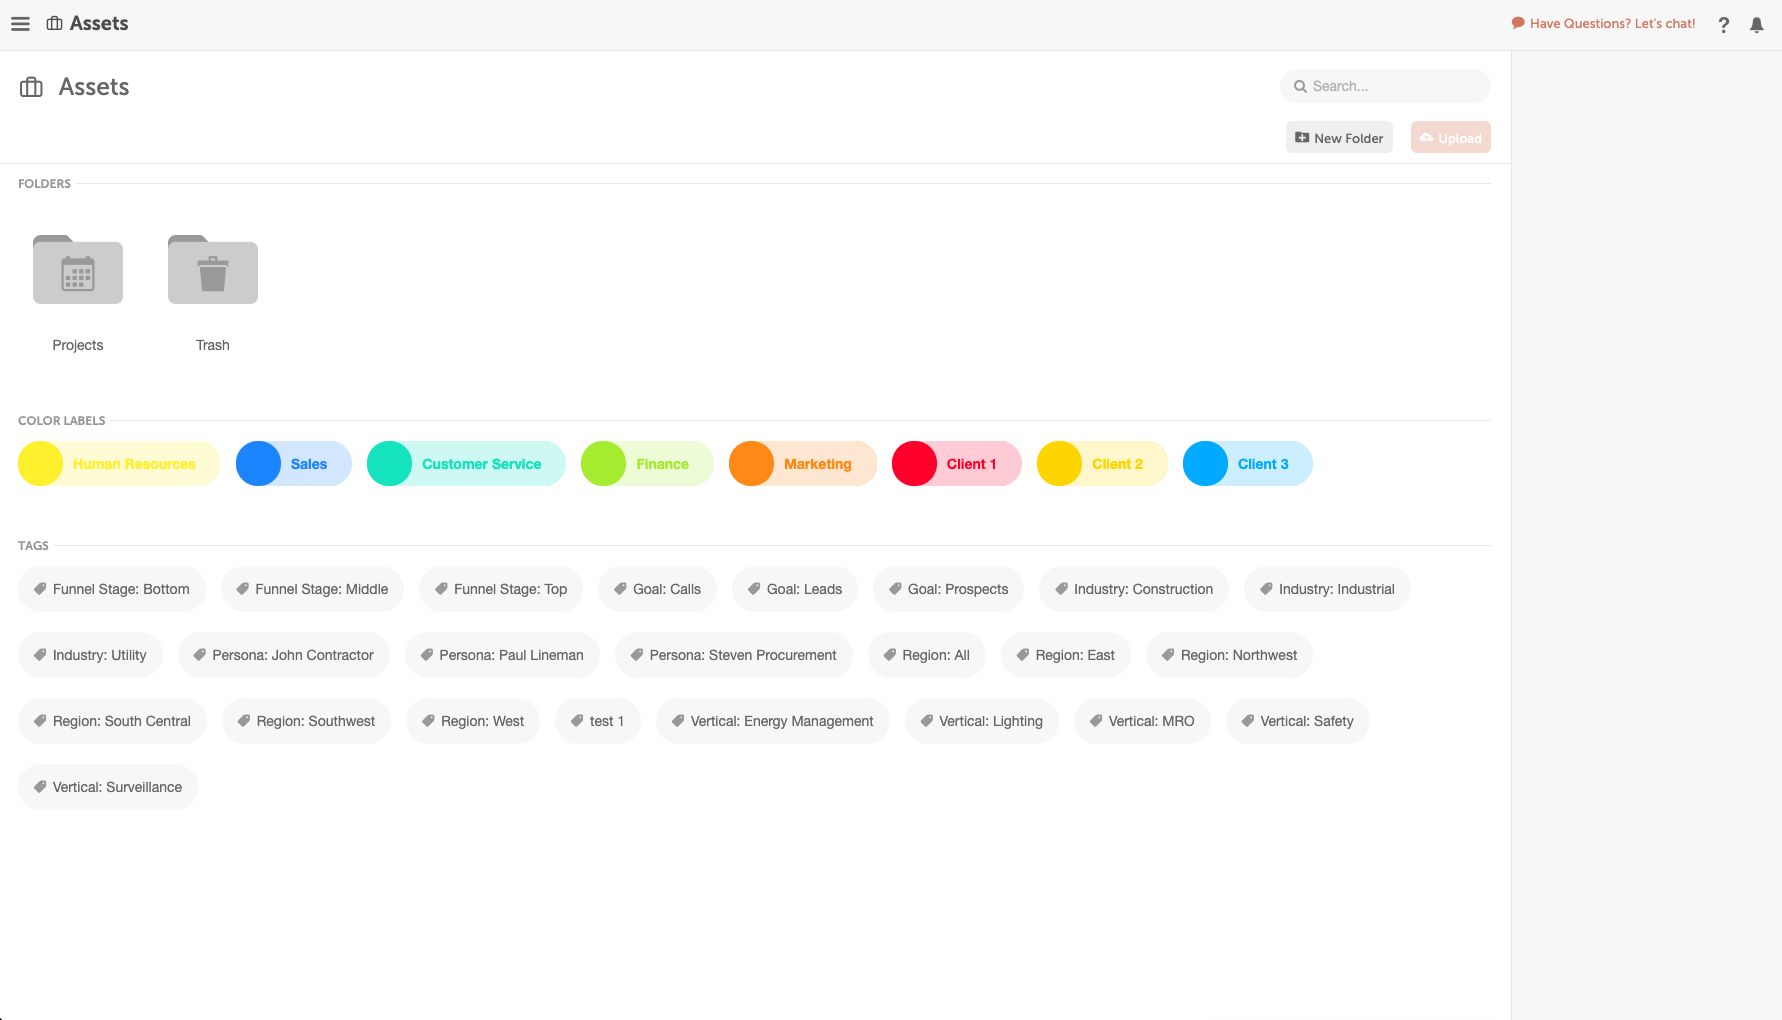1782x1020 pixels.
Task: Open the Trash folder
Action: (212, 269)
